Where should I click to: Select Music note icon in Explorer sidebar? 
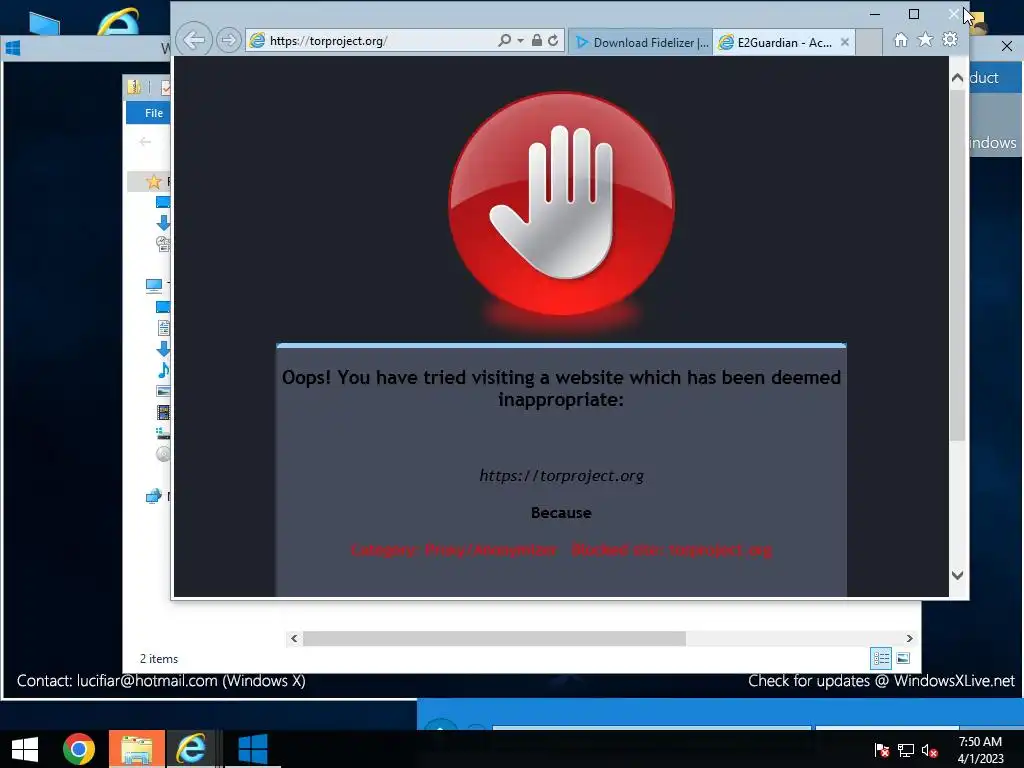point(163,370)
